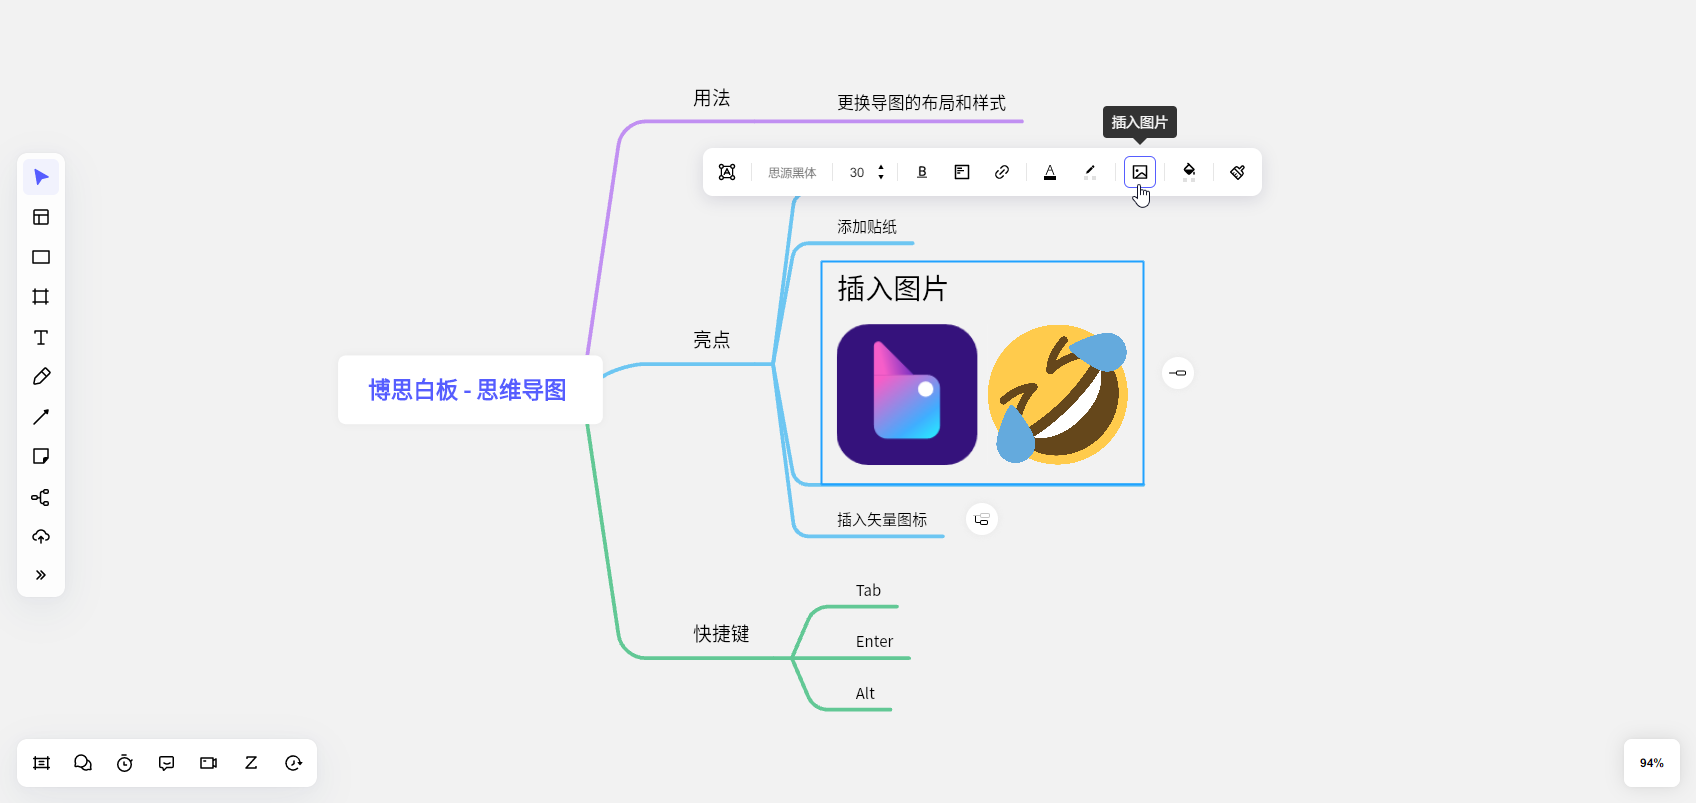Select the 插入矢量图标 node

point(882,520)
